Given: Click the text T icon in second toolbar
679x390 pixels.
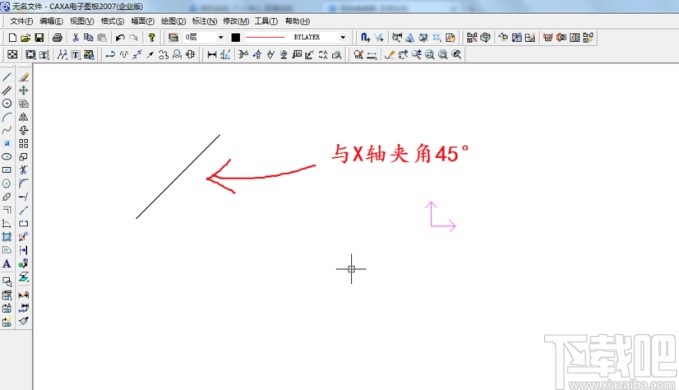Looking at the screenshot, I should tap(75, 55).
